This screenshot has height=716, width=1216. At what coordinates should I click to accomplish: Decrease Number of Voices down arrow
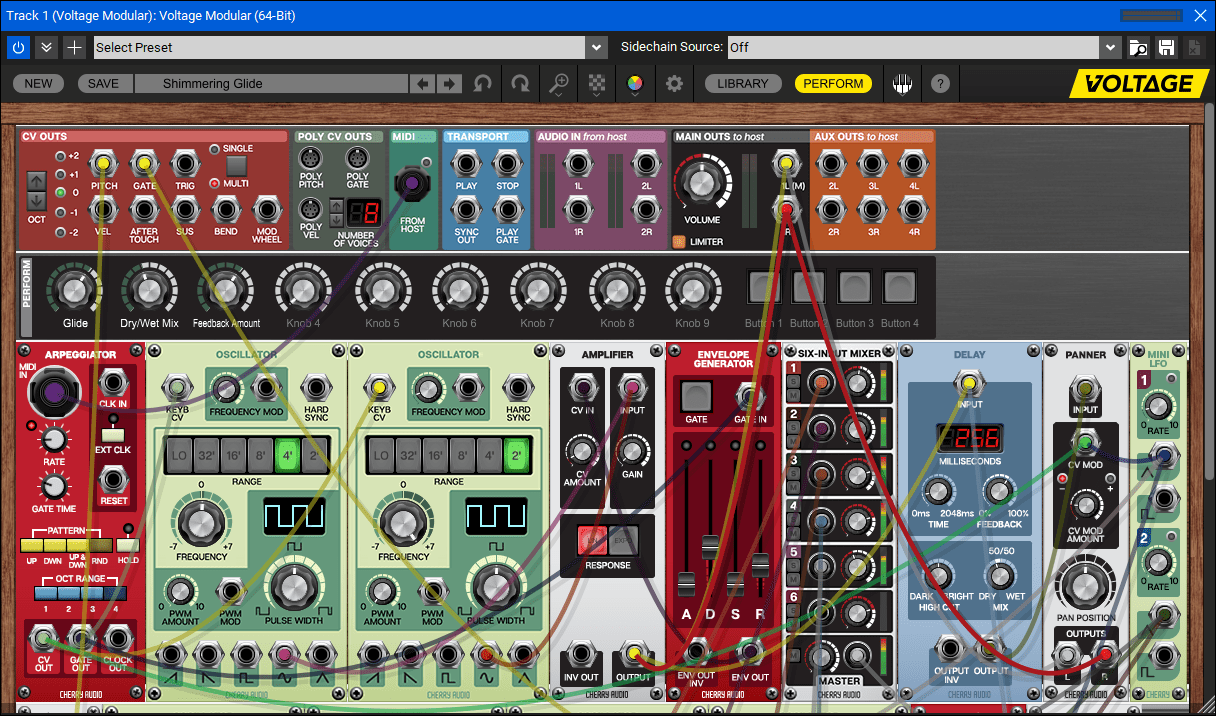click(337, 219)
